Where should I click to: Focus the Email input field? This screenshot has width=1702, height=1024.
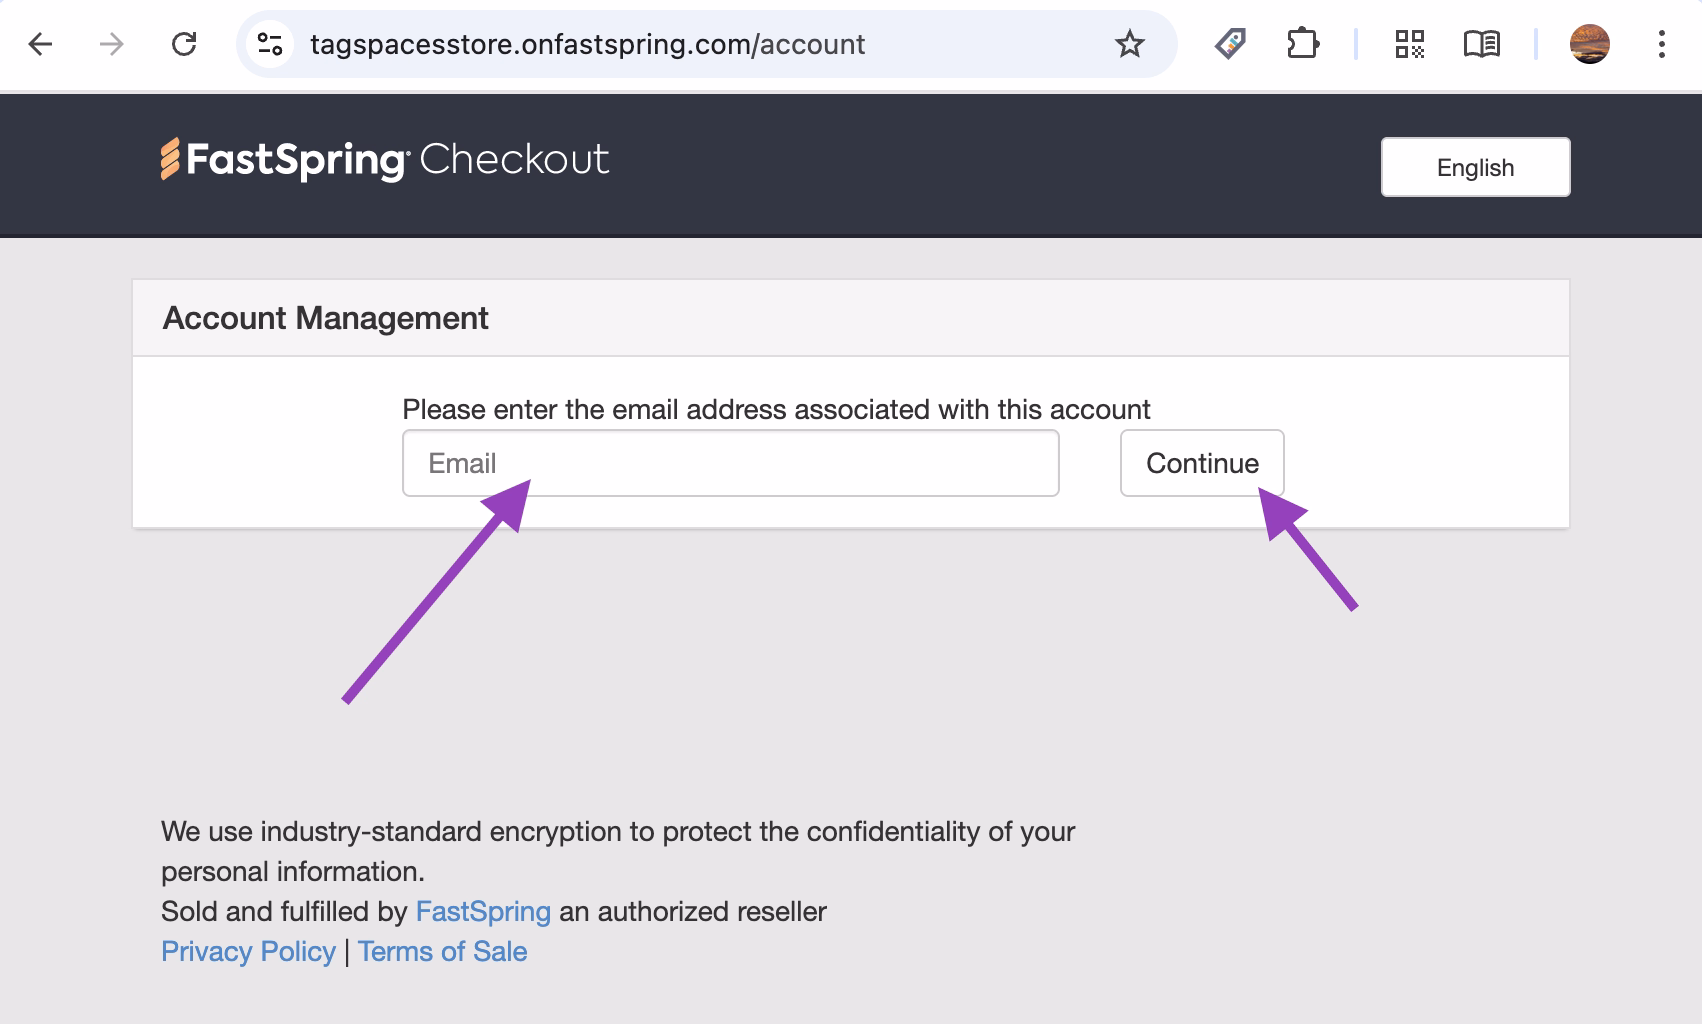point(730,463)
